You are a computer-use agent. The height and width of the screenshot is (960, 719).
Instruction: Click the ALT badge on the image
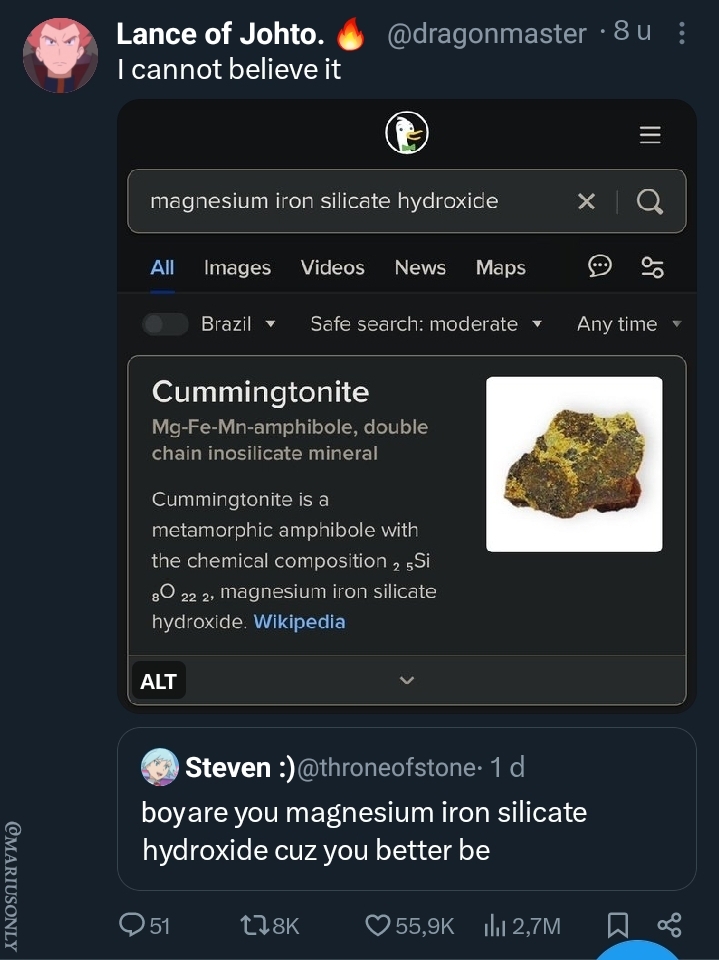(159, 681)
